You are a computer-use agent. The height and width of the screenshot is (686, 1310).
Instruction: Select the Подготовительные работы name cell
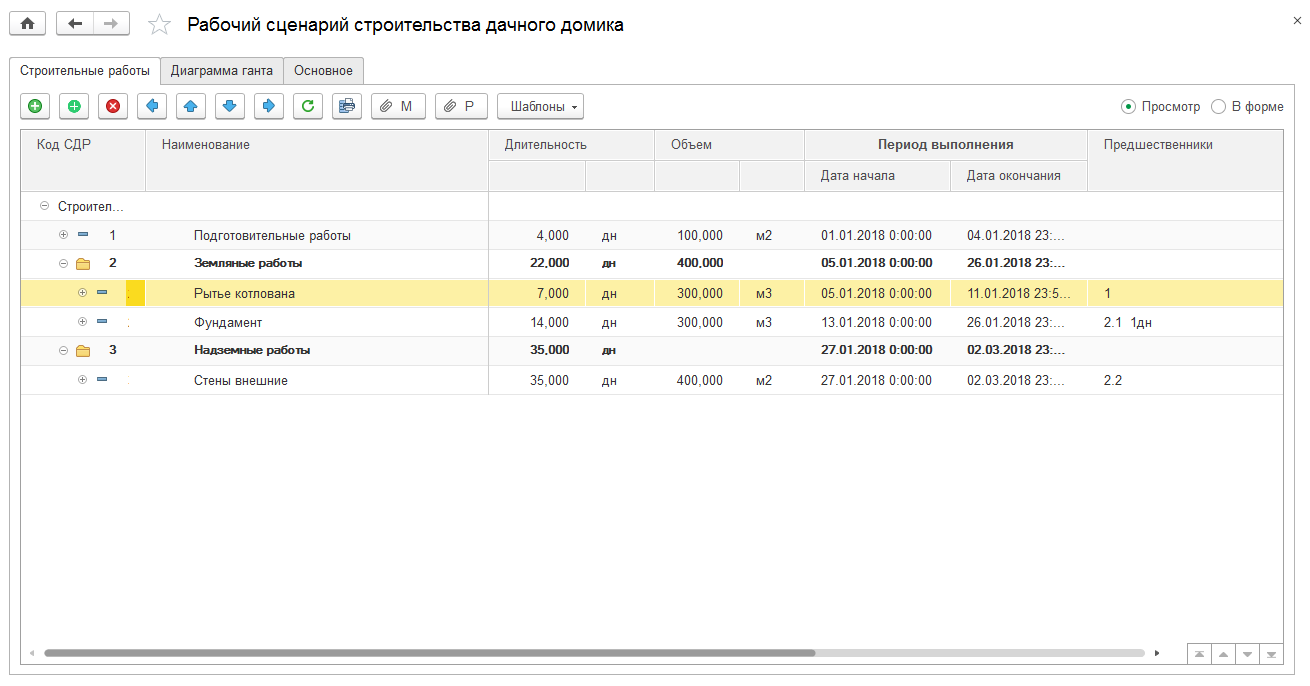pyautogui.click(x=317, y=236)
